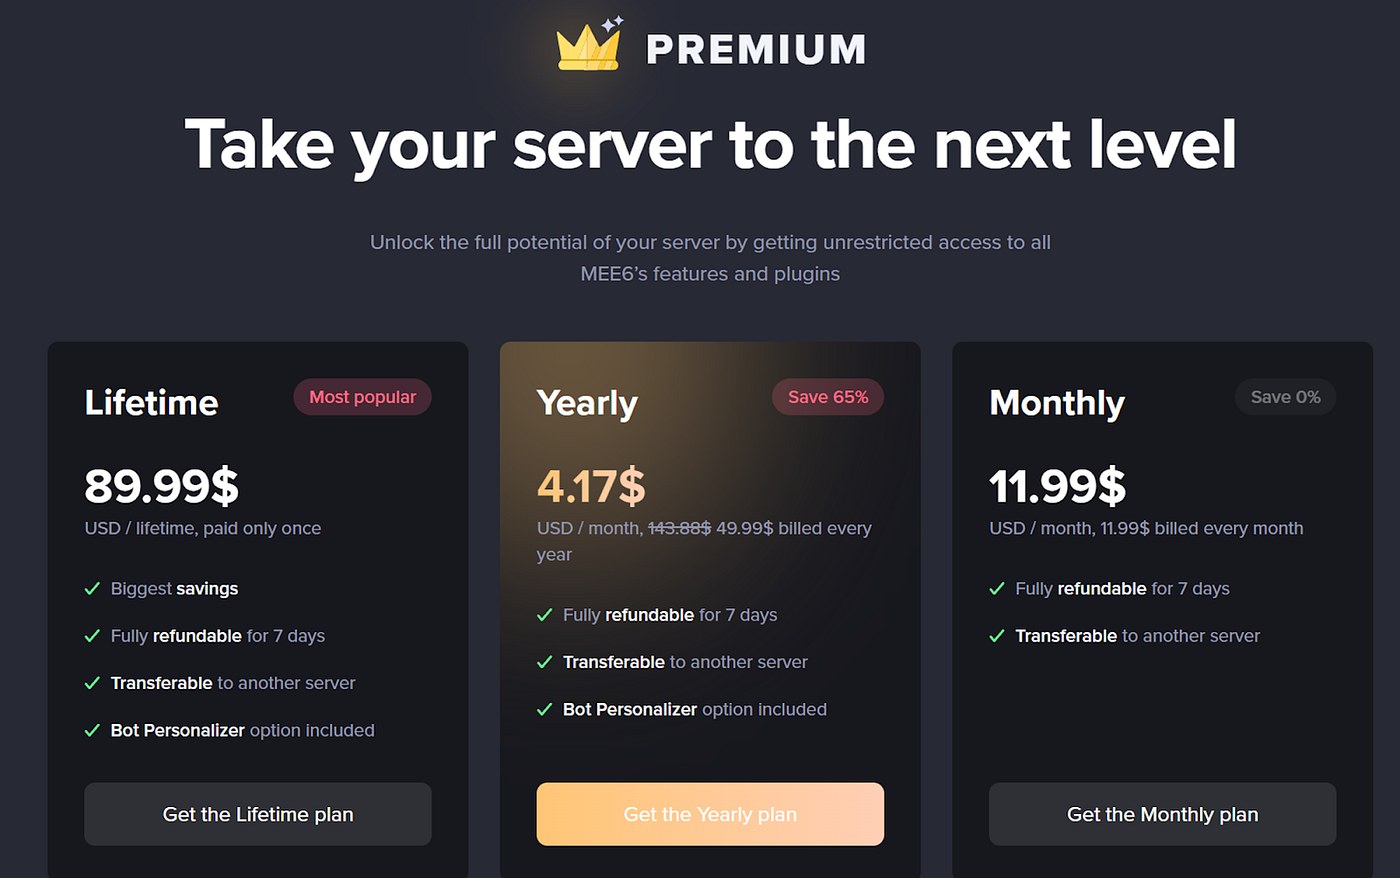
Task: Click the Save 0% badge on Monthly plan
Action: coord(1285,397)
